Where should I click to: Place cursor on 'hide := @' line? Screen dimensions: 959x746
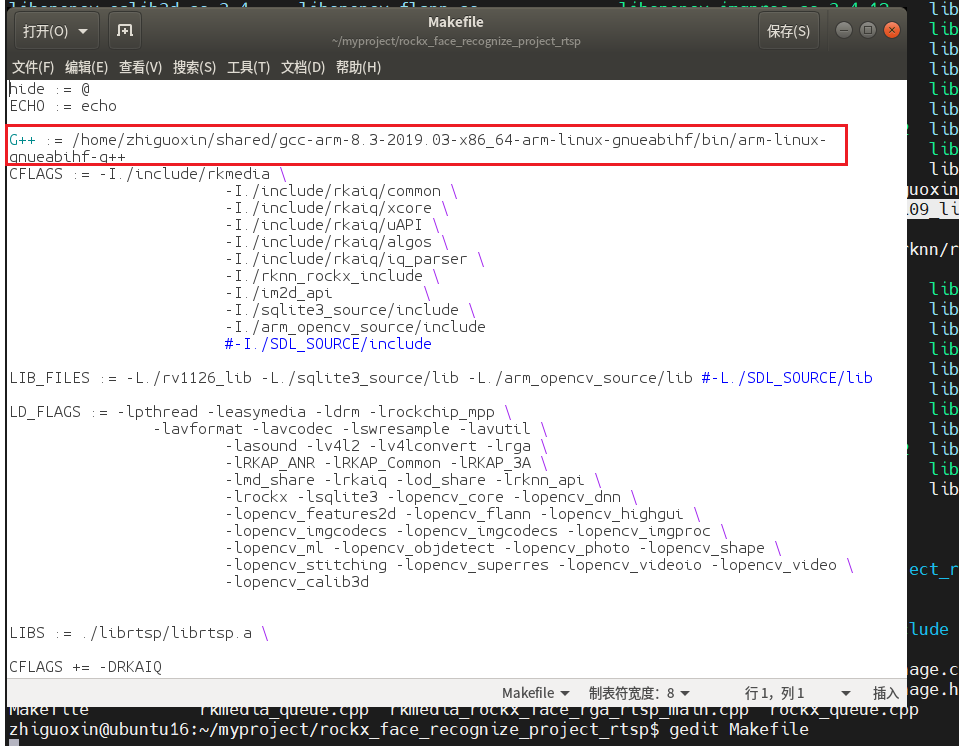50,89
